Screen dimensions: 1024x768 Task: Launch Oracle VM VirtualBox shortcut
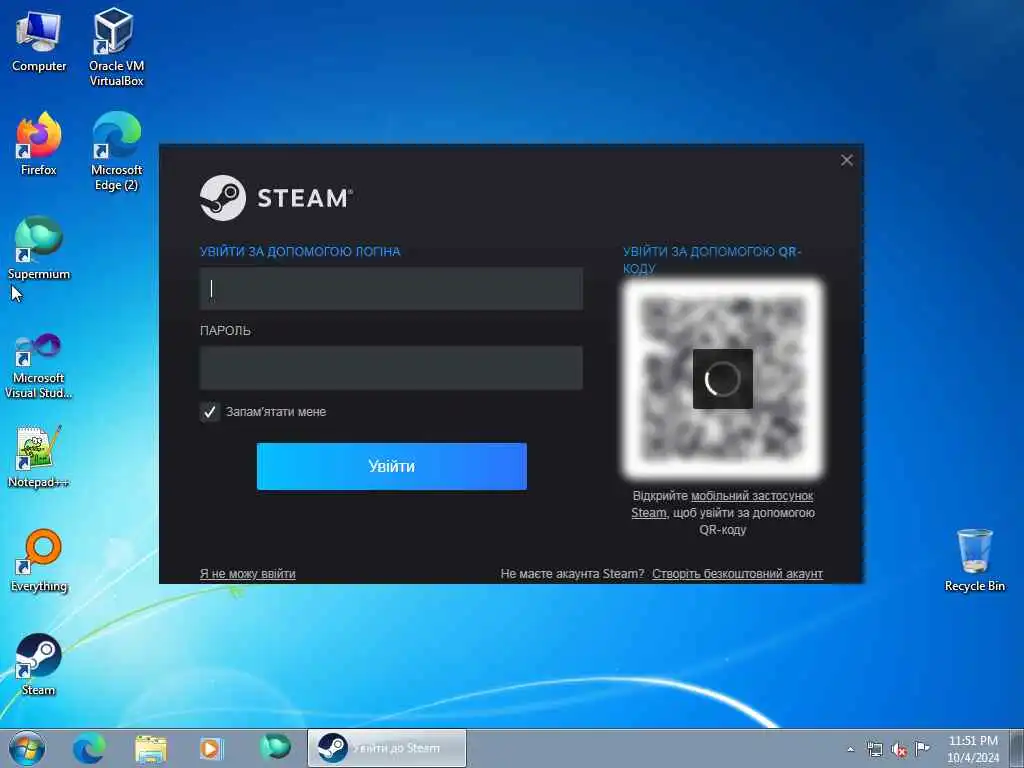tap(116, 47)
